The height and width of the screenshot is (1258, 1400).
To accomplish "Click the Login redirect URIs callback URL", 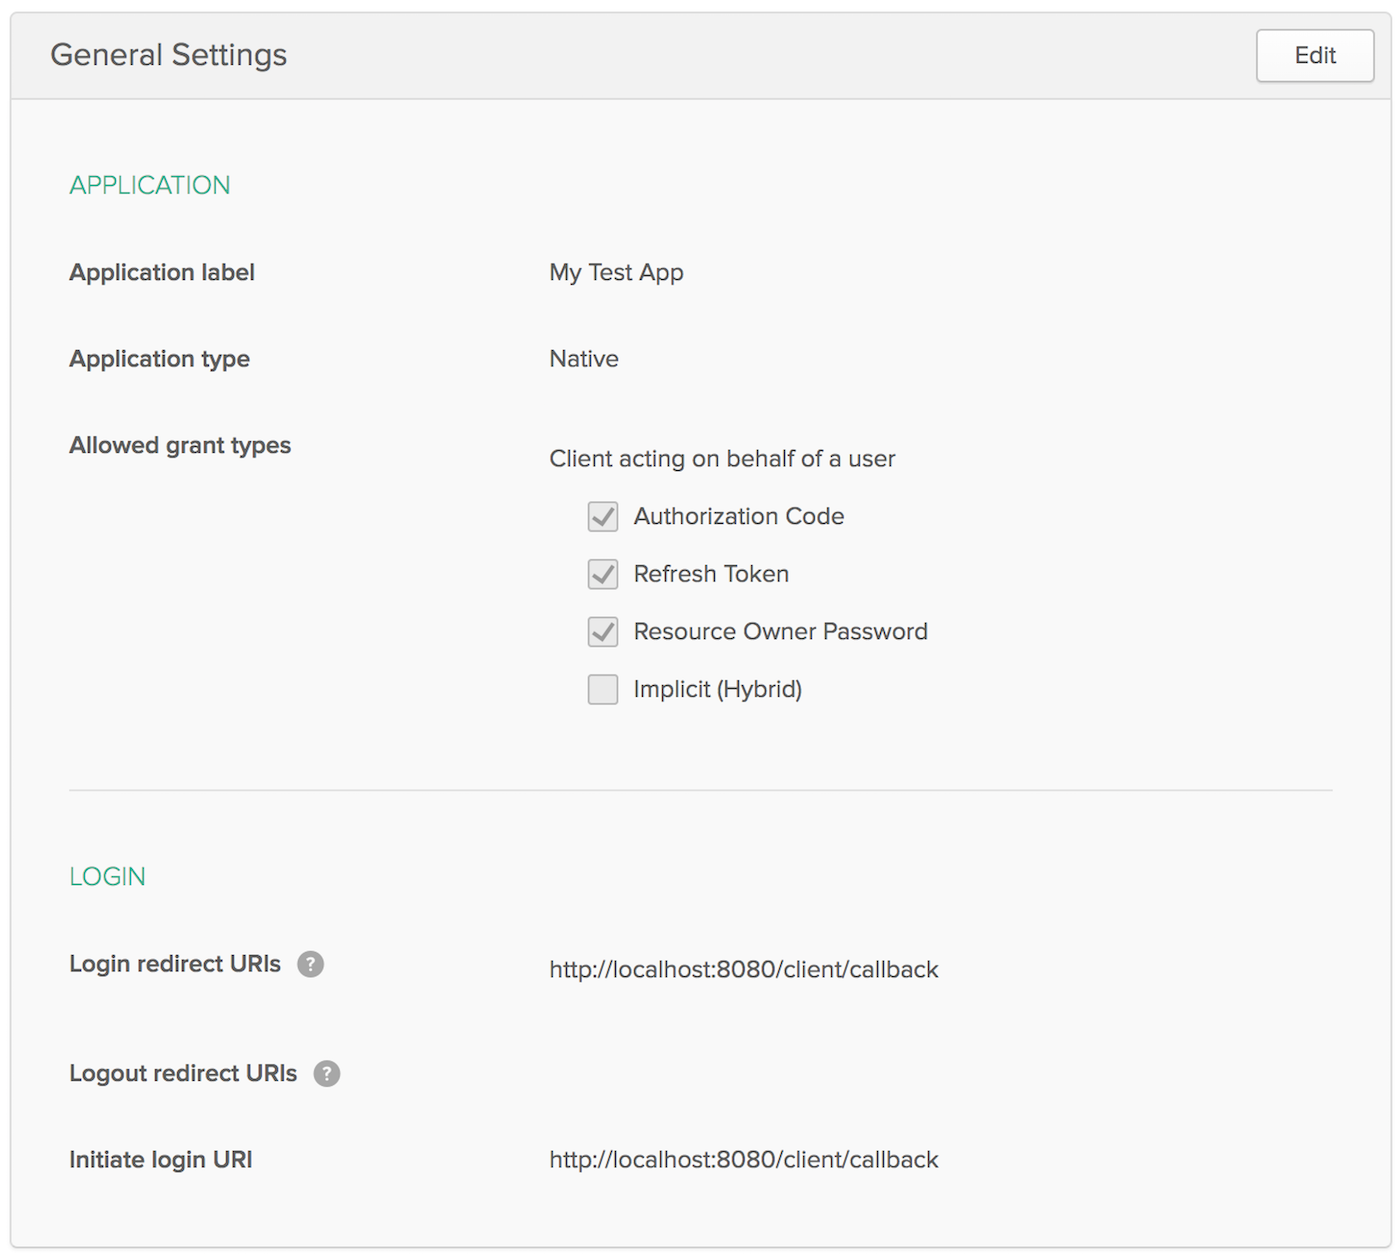I will tap(743, 970).
